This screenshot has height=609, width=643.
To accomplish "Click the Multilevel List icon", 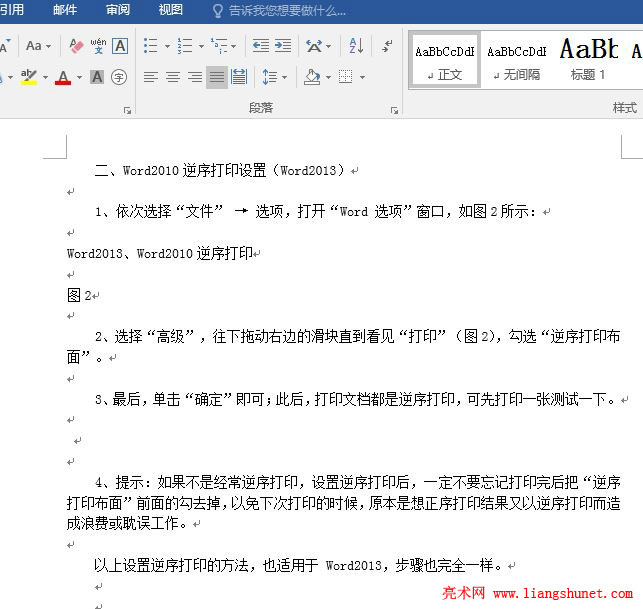I will 219,46.
